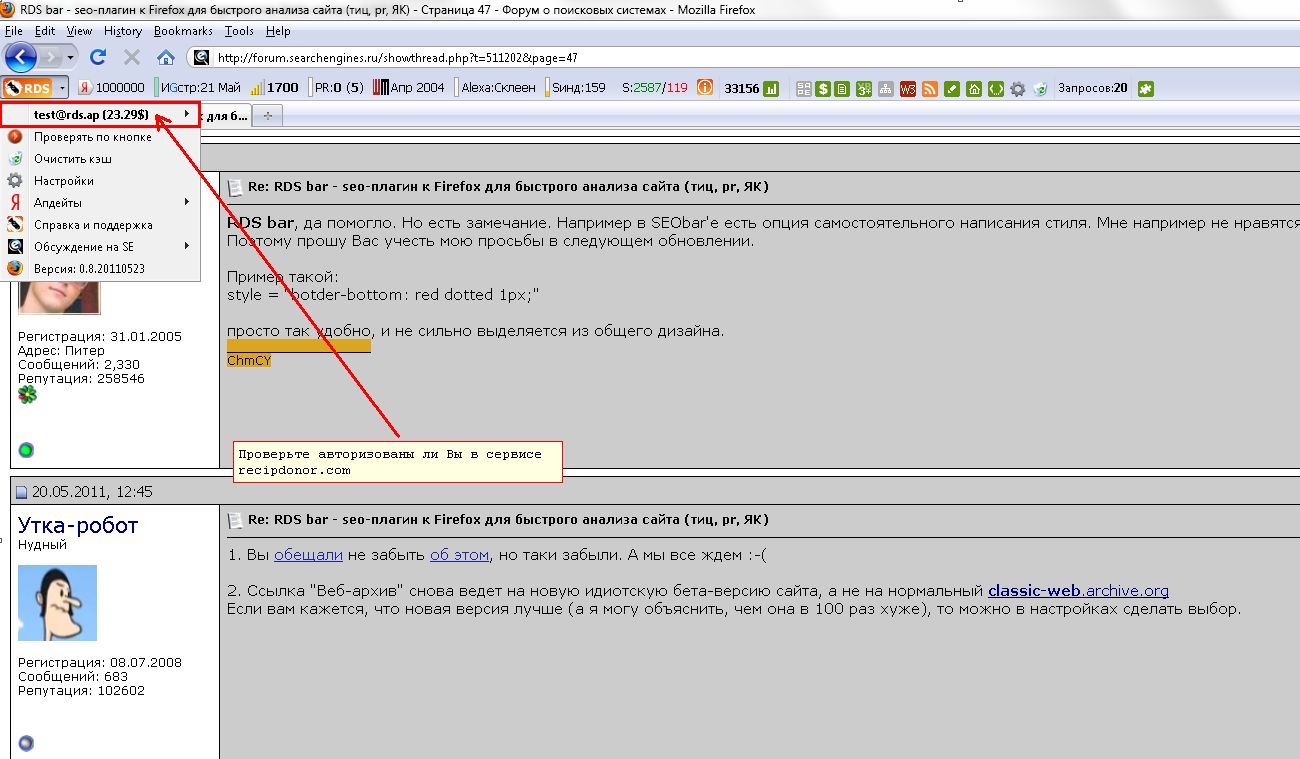Choose 'Очистить кэш' from RDS menu
Viewport: 1300px width, 759px height.
pos(100,159)
